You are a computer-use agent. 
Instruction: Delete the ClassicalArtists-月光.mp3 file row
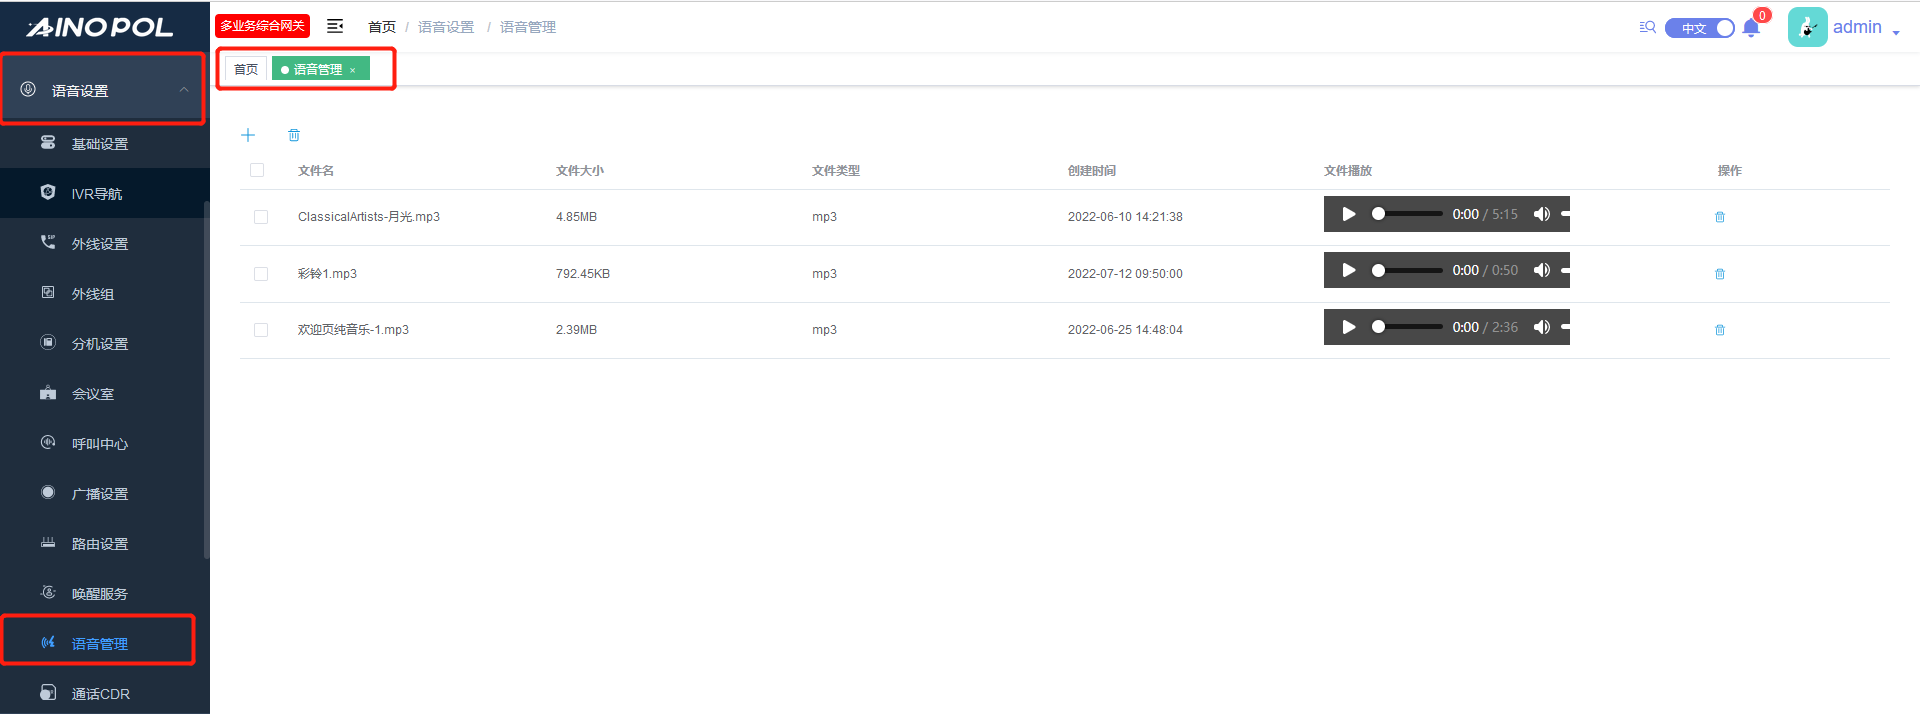pyautogui.click(x=1720, y=217)
